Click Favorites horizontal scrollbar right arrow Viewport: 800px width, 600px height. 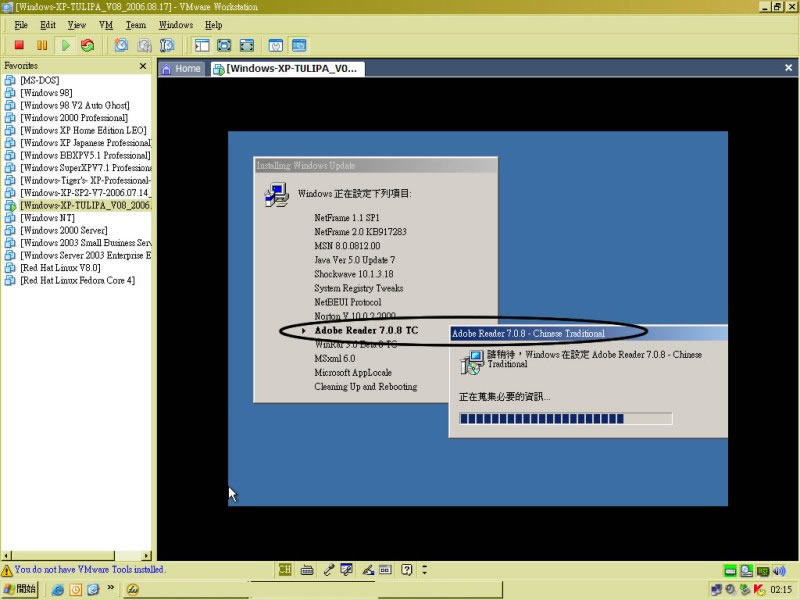click(x=147, y=556)
